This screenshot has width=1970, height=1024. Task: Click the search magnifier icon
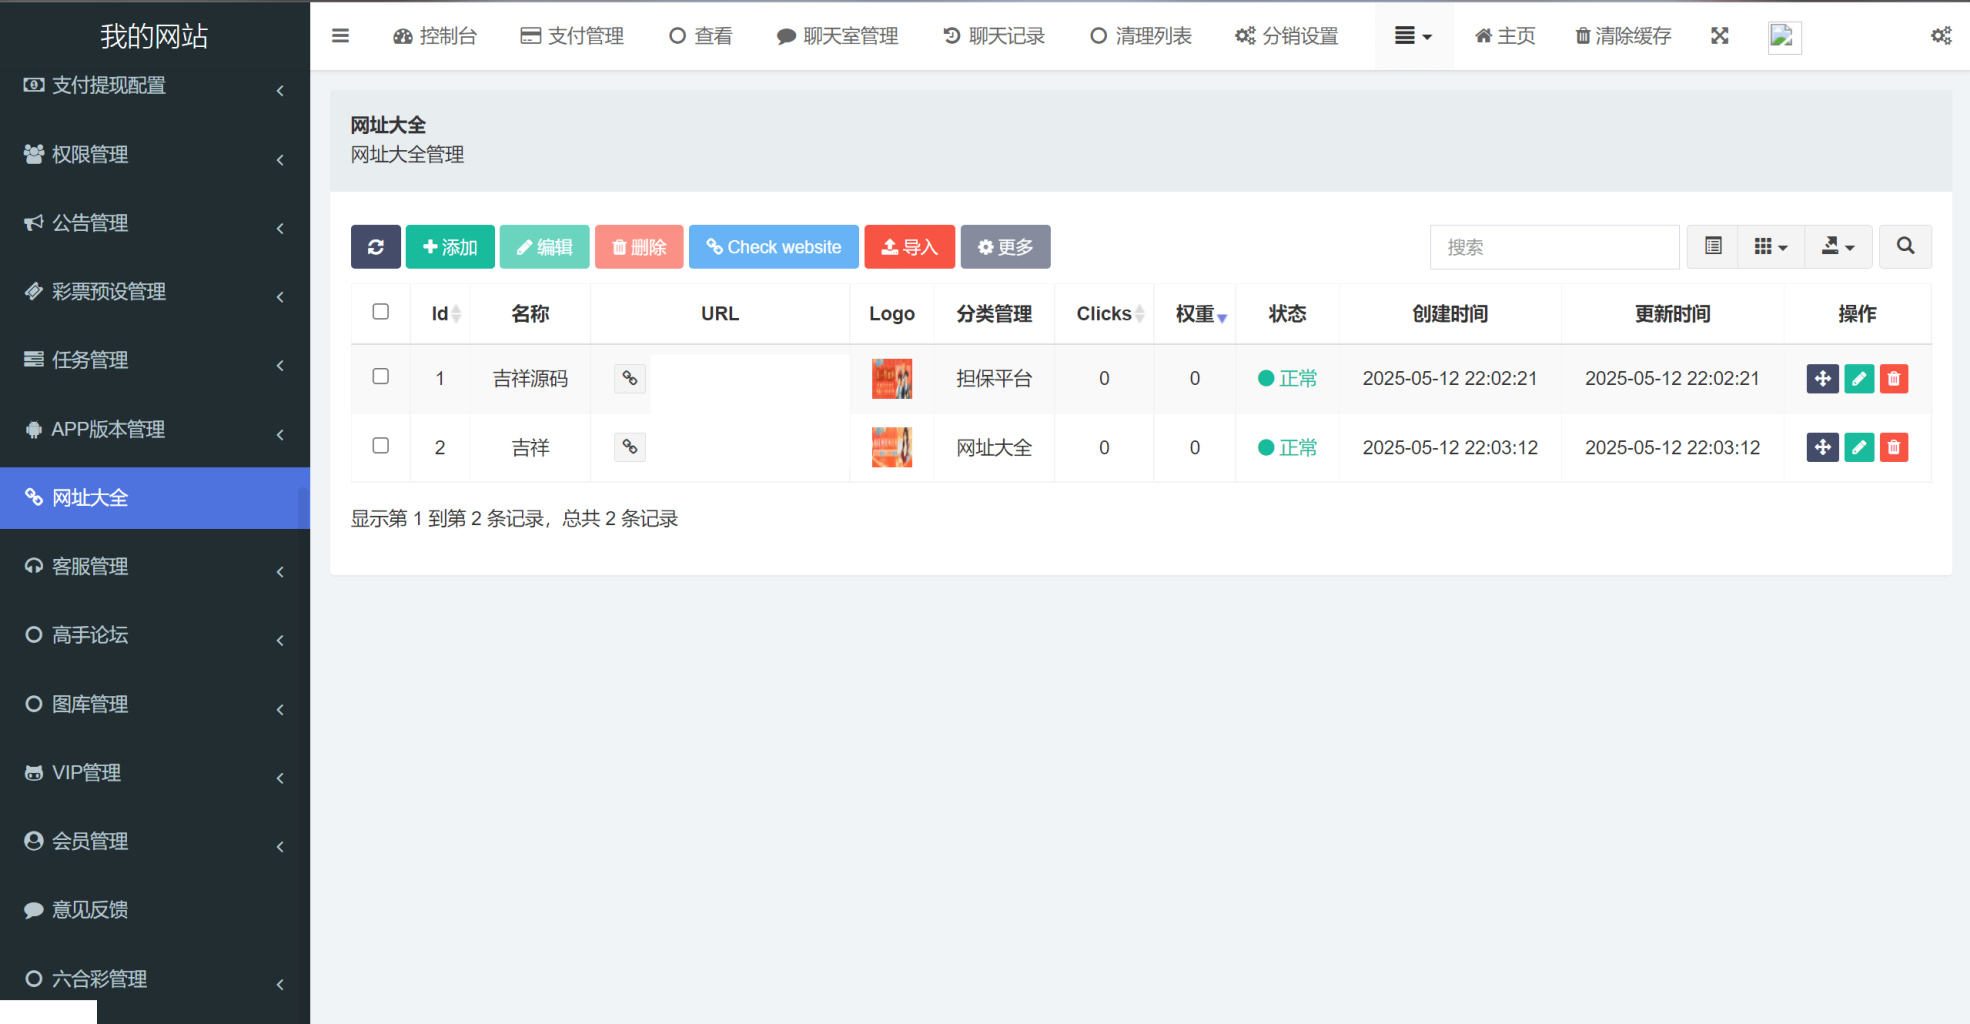click(1904, 247)
